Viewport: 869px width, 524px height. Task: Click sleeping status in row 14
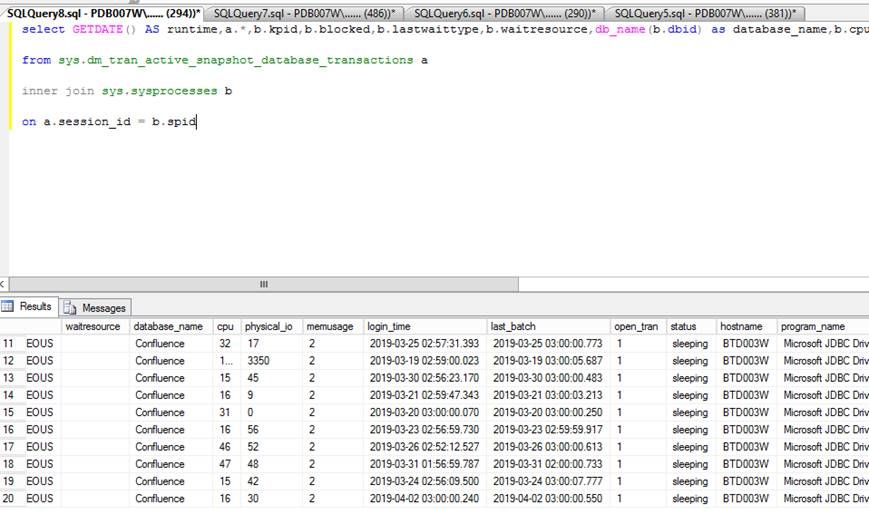[690, 395]
